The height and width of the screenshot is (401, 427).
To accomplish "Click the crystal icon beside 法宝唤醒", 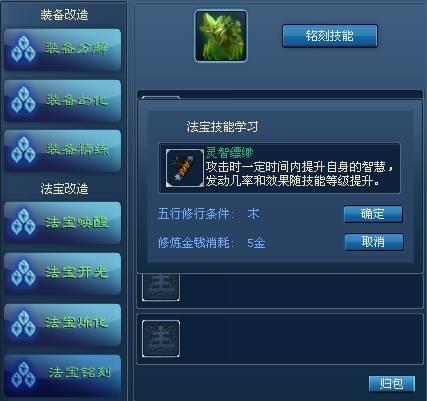I will (x=23, y=222).
